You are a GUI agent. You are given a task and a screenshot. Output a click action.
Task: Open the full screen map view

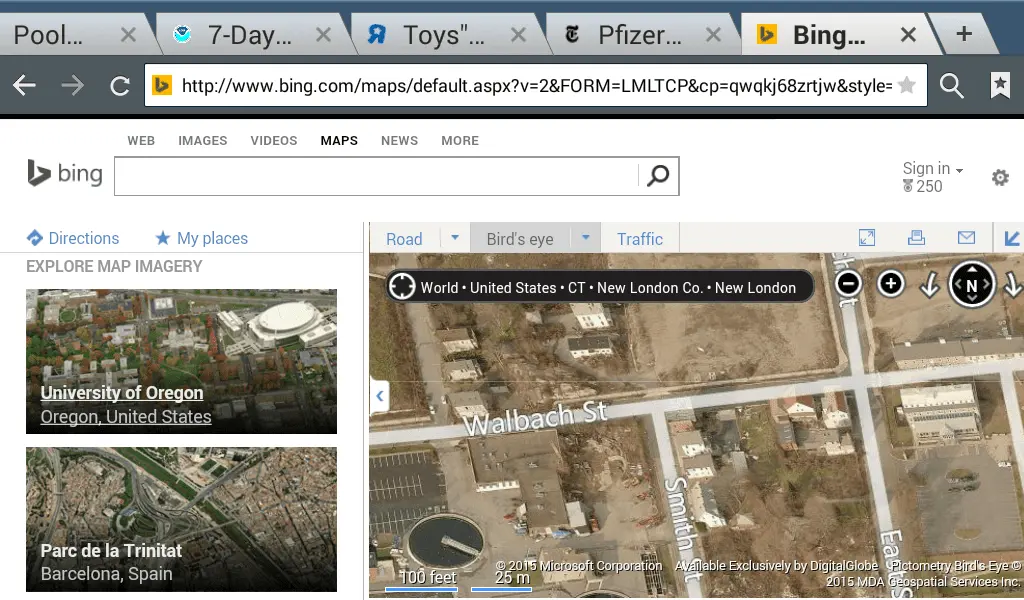(866, 237)
